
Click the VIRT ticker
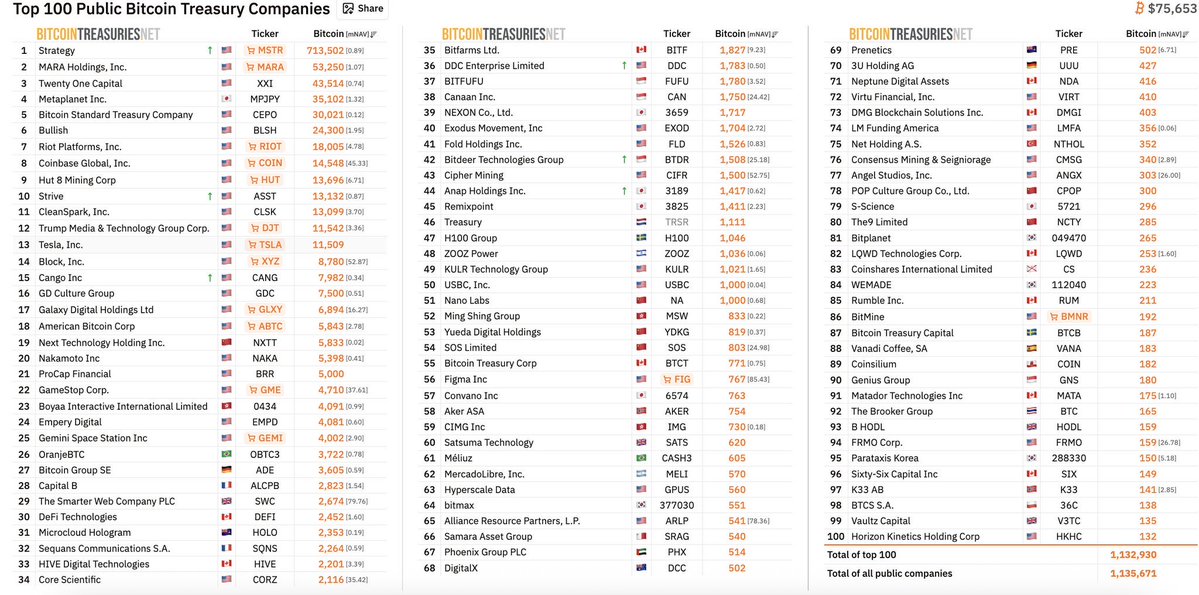coord(1069,97)
